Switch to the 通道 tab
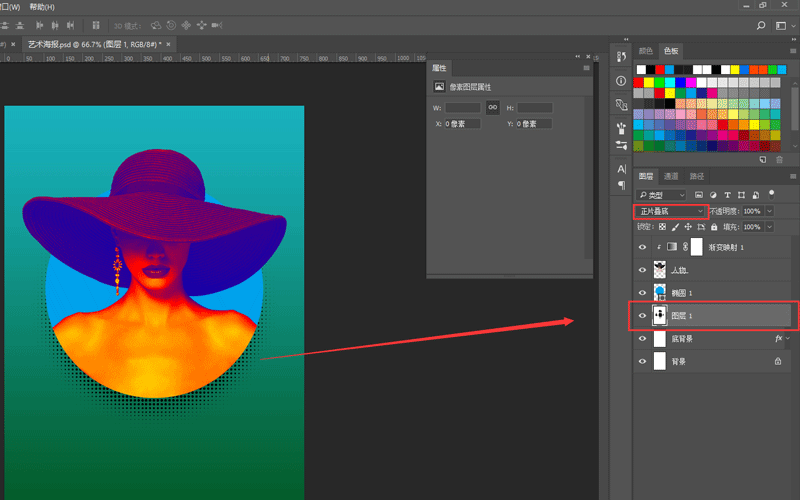Screen dimensions: 800x500 (x=671, y=176)
